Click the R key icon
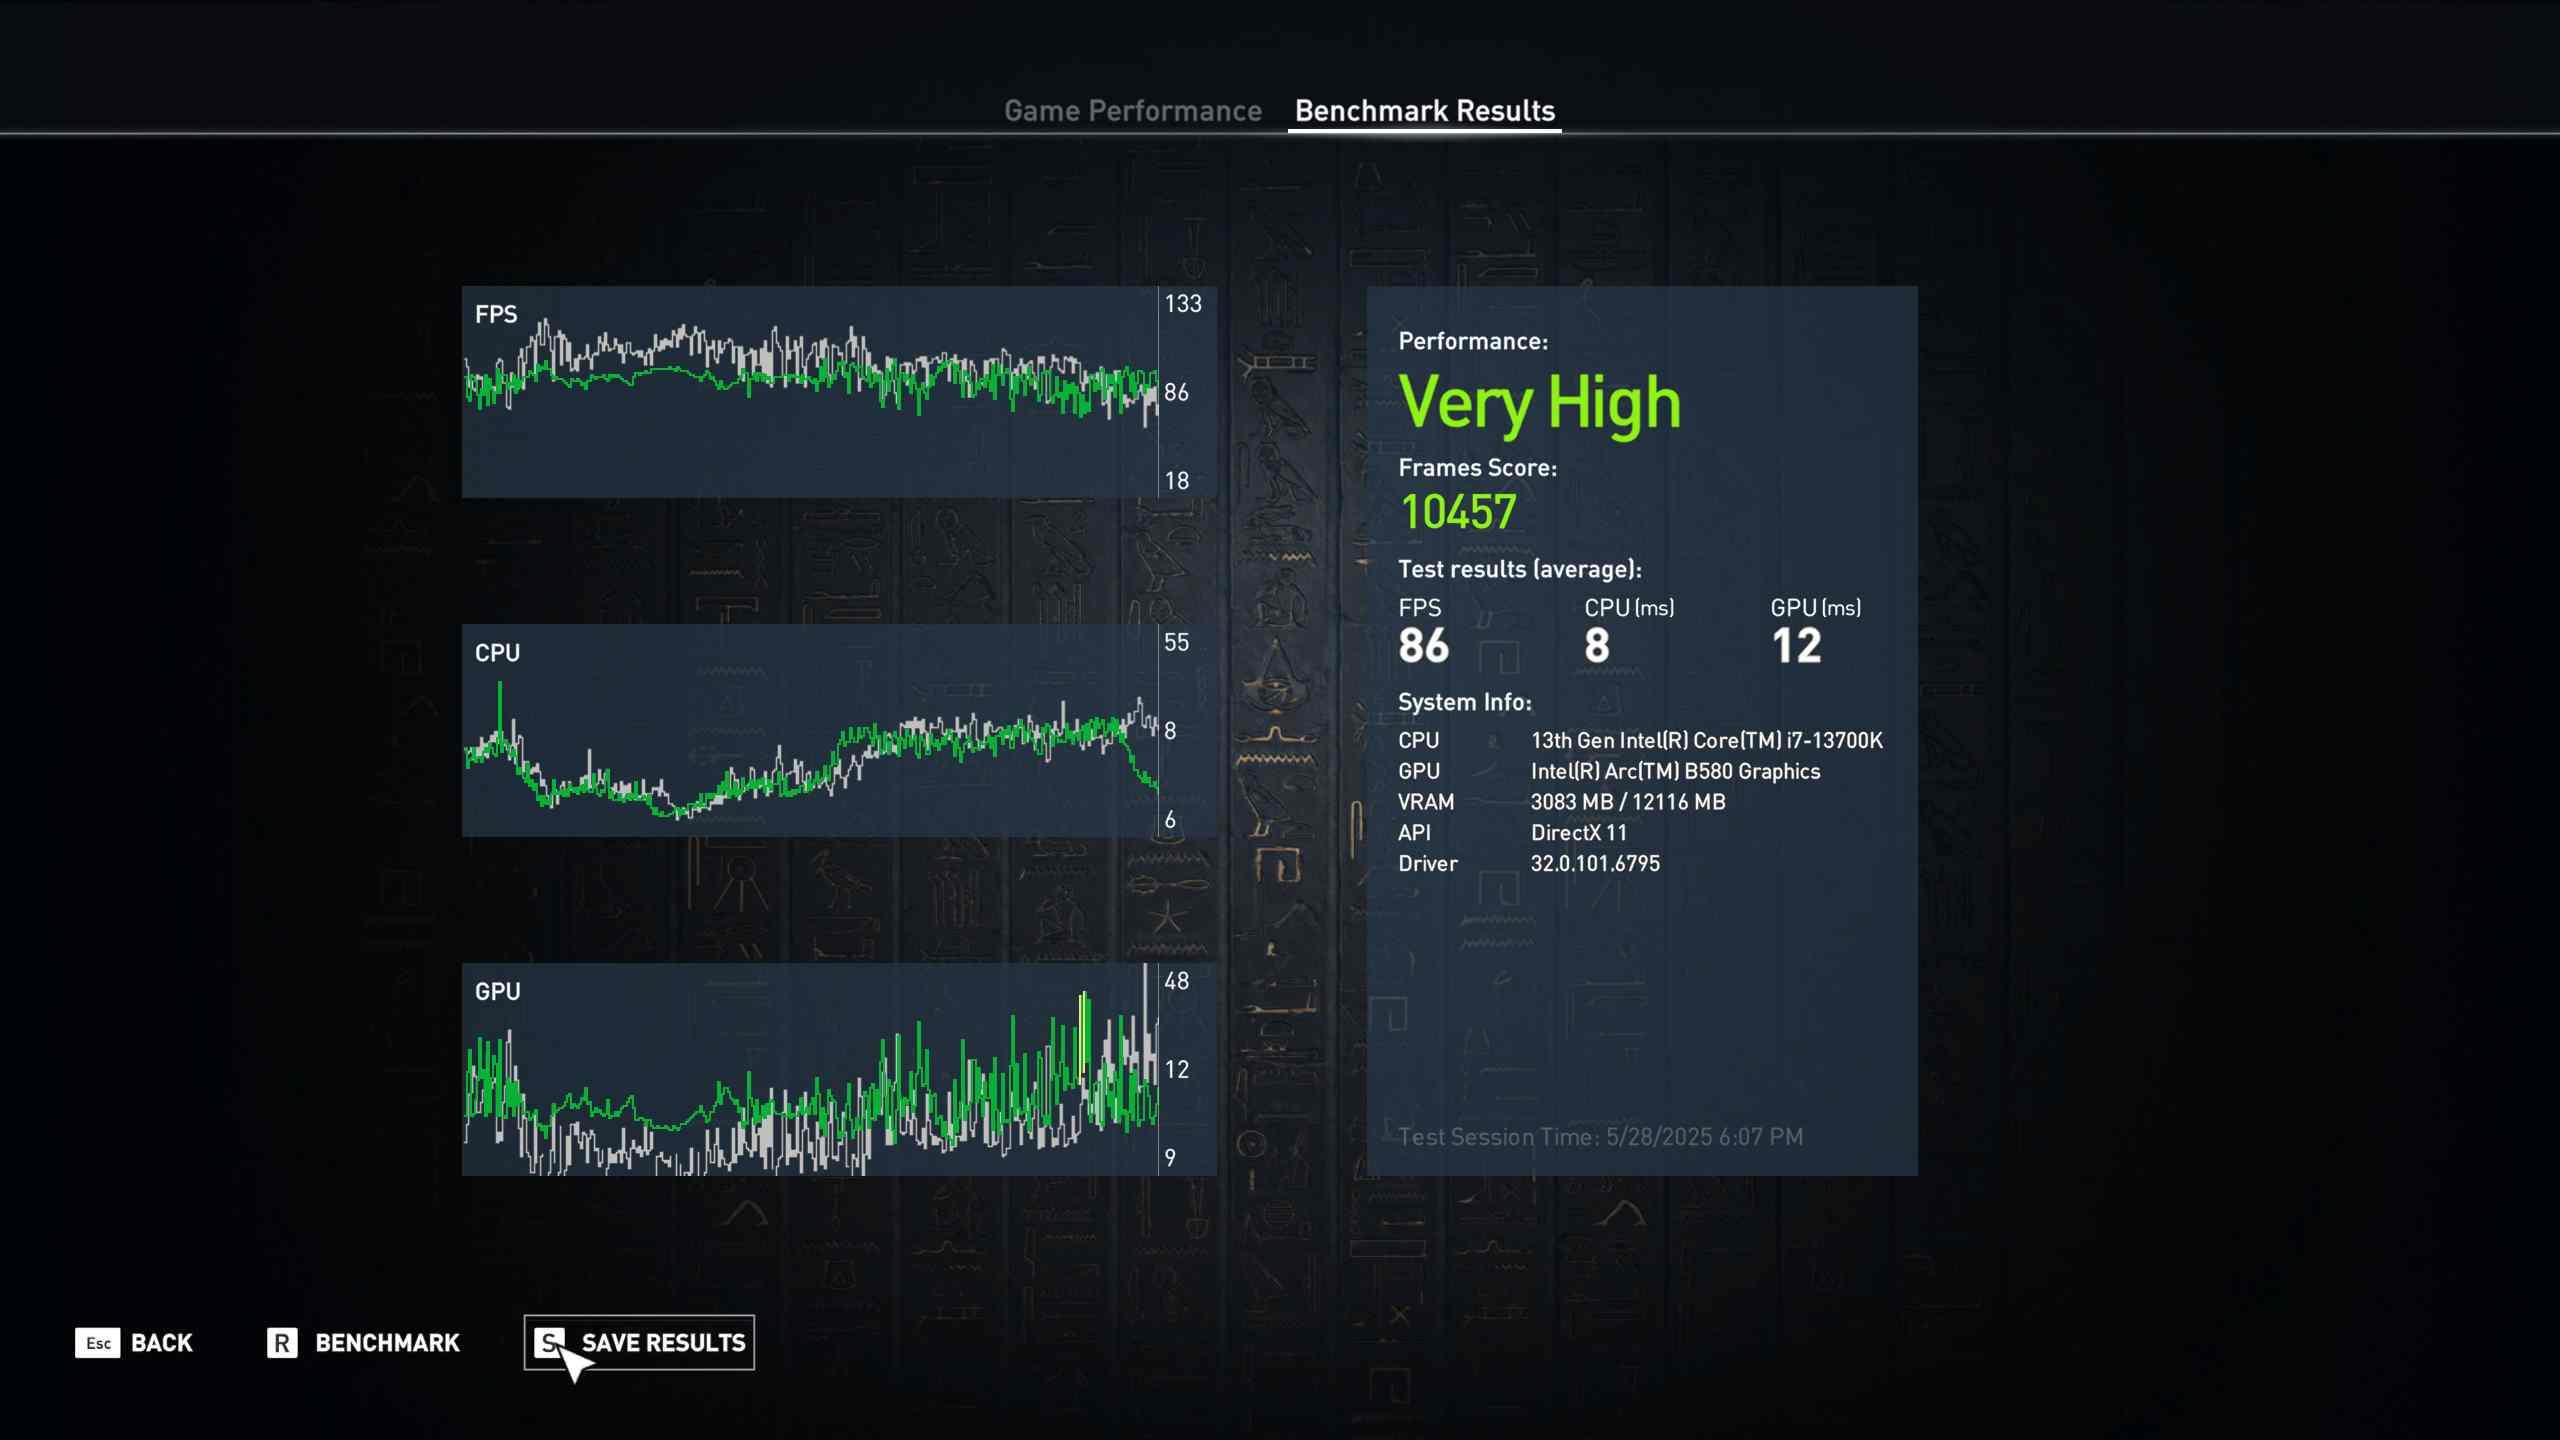The width and height of the screenshot is (2560, 1440). (x=282, y=1342)
